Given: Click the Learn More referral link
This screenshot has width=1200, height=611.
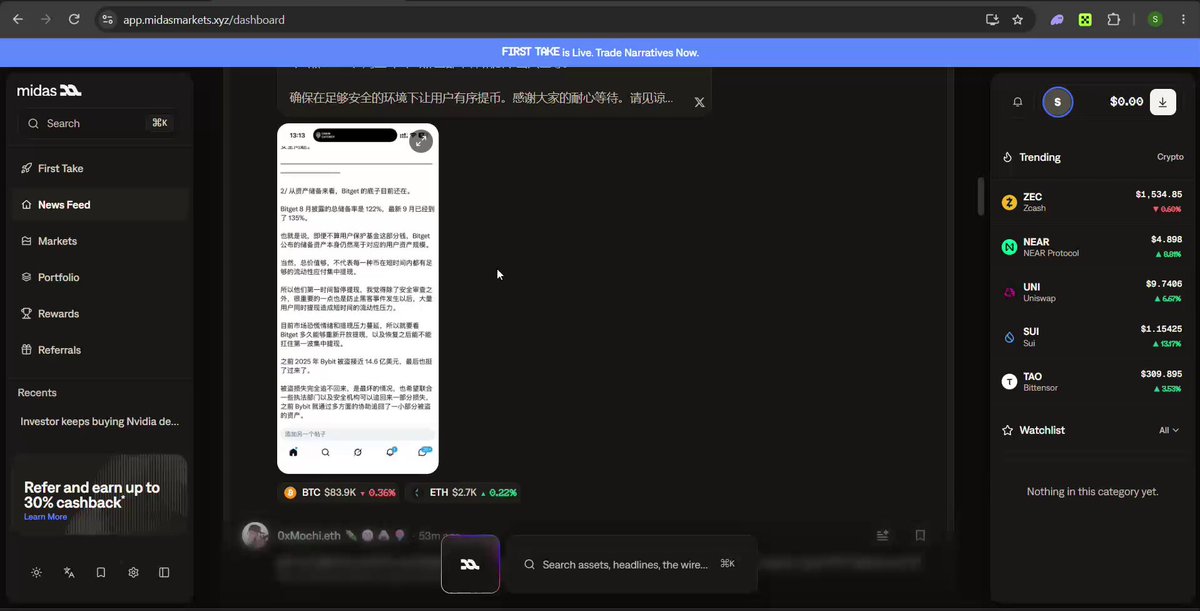Looking at the screenshot, I should 45,517.
